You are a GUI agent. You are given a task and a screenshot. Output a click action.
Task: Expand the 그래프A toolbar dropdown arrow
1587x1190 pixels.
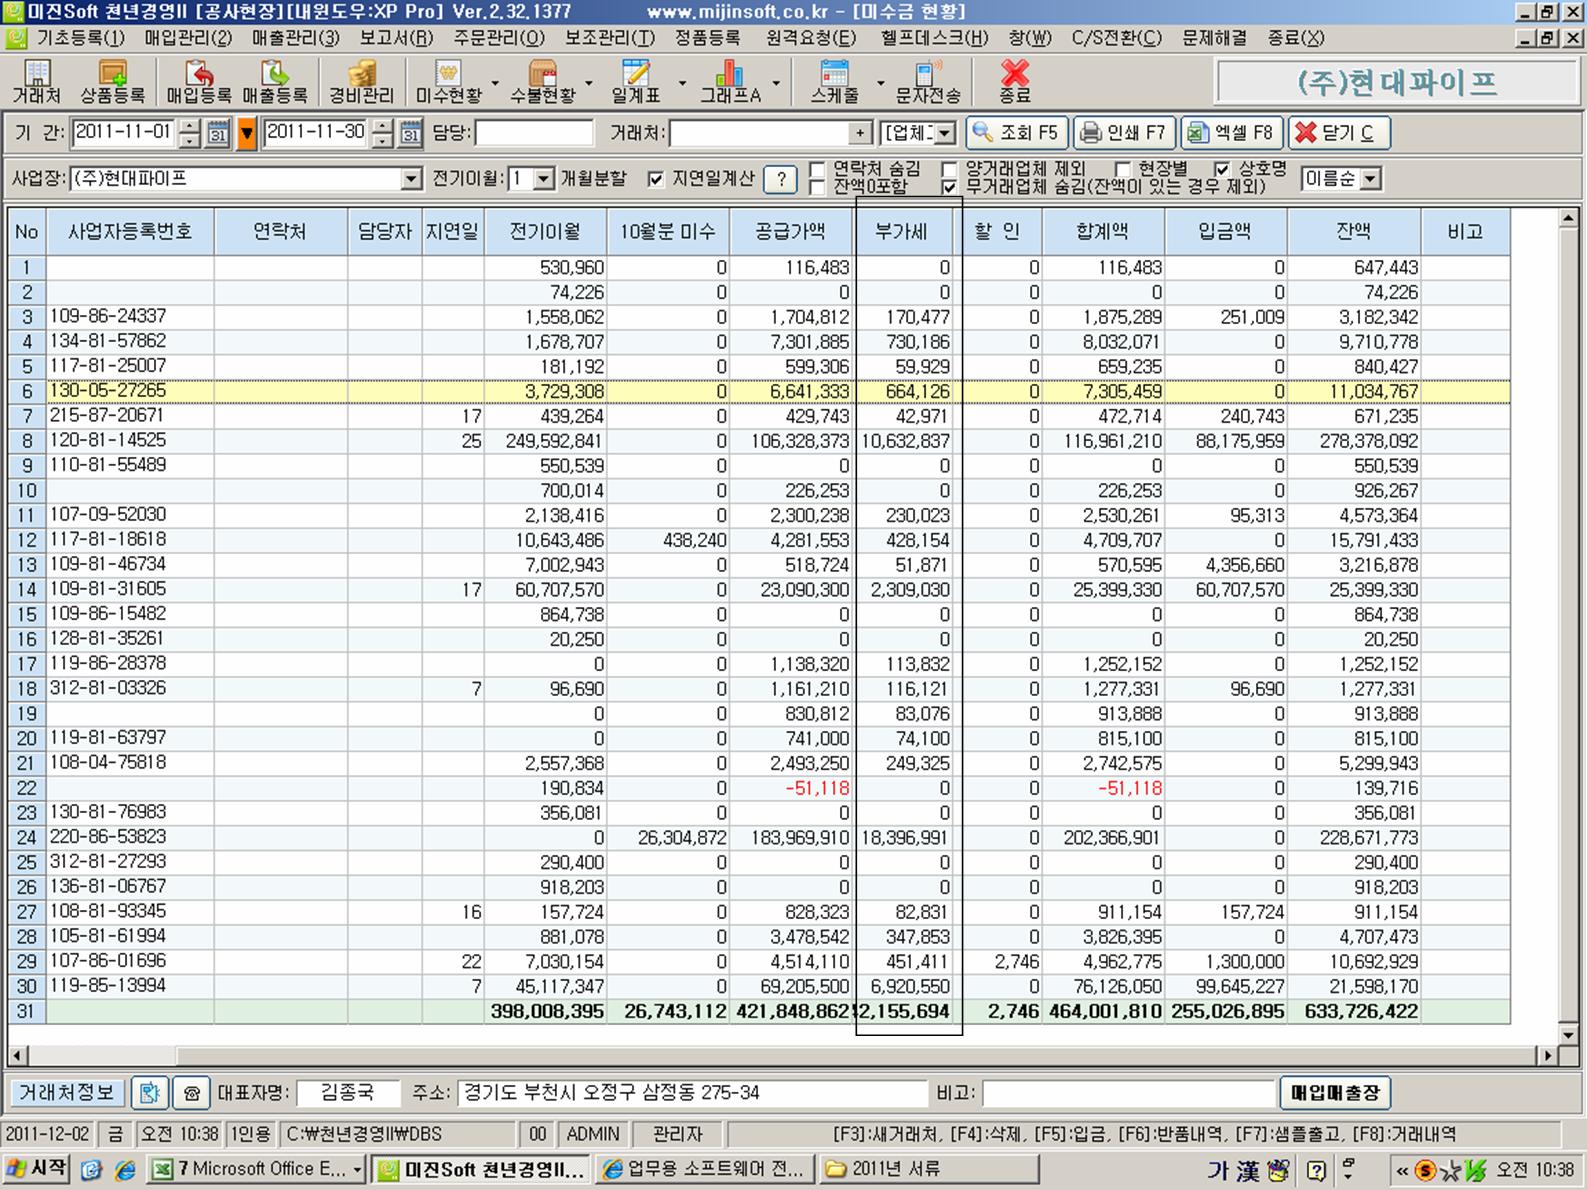(x=776, y=83)
